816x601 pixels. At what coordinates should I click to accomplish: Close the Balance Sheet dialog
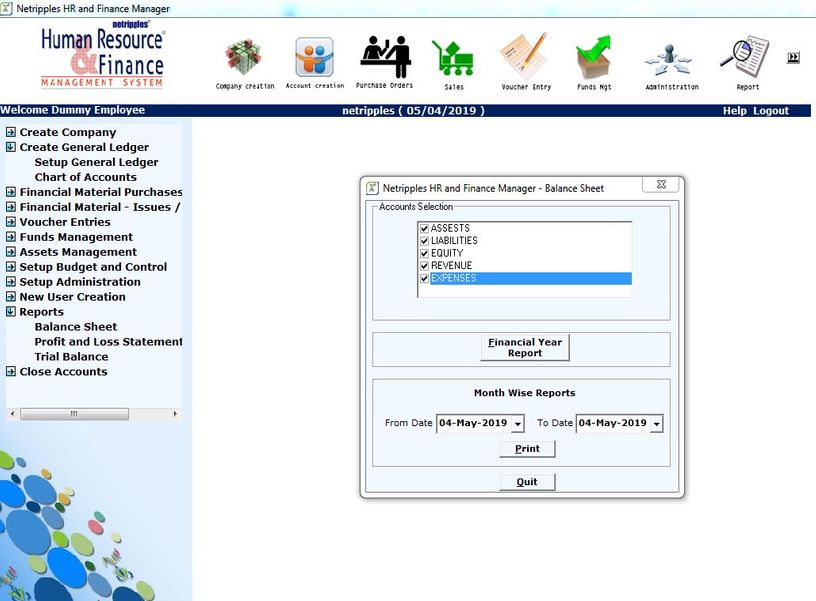click(x=661, y=184)
